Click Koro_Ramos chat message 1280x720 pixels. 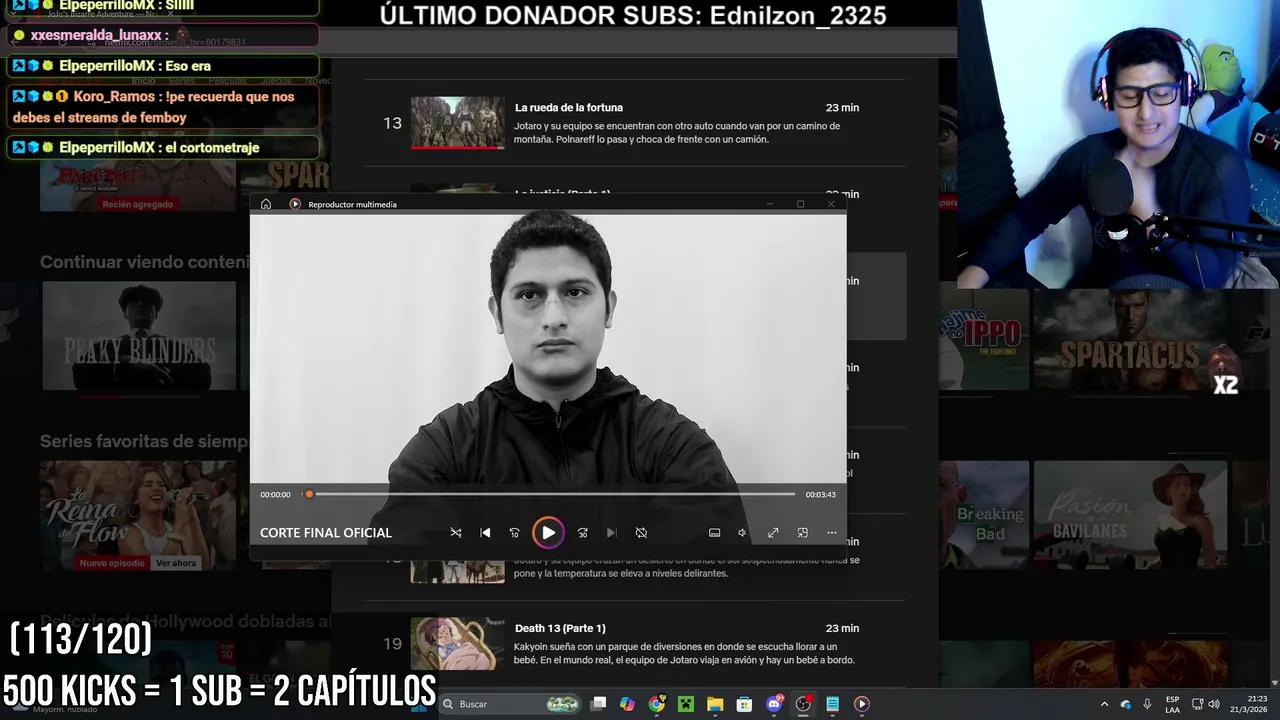point(163,107)
